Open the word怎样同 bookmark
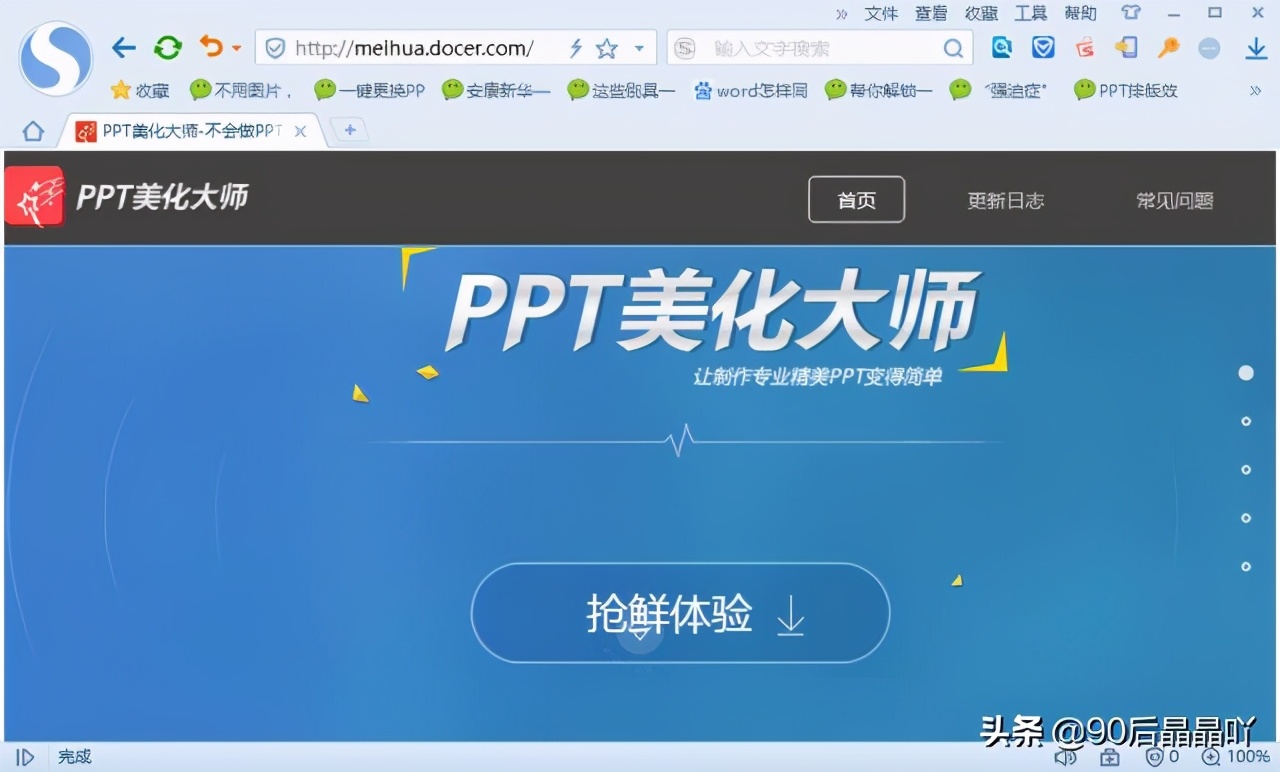 tap(750, 90)
